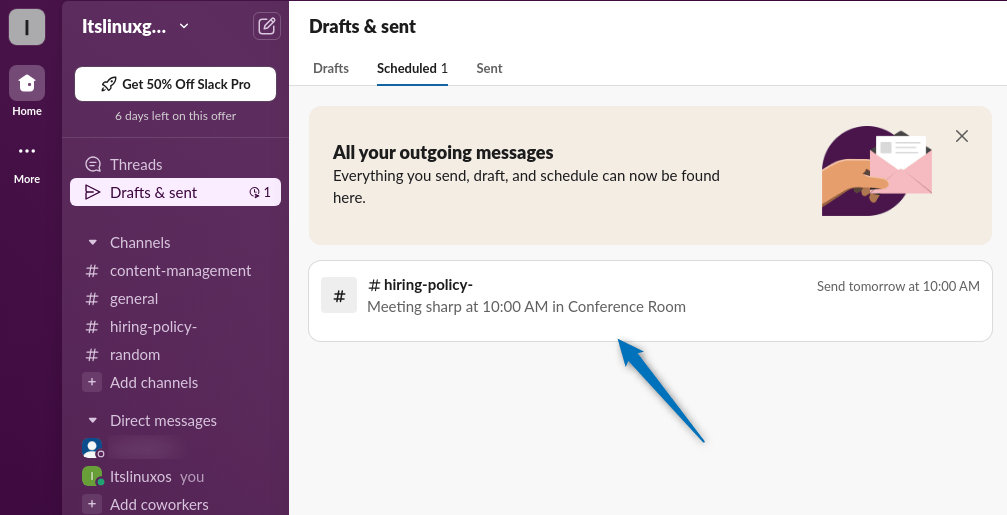
Task: Click Get 50% Off Slack Pro button
Action: (175, 85)
